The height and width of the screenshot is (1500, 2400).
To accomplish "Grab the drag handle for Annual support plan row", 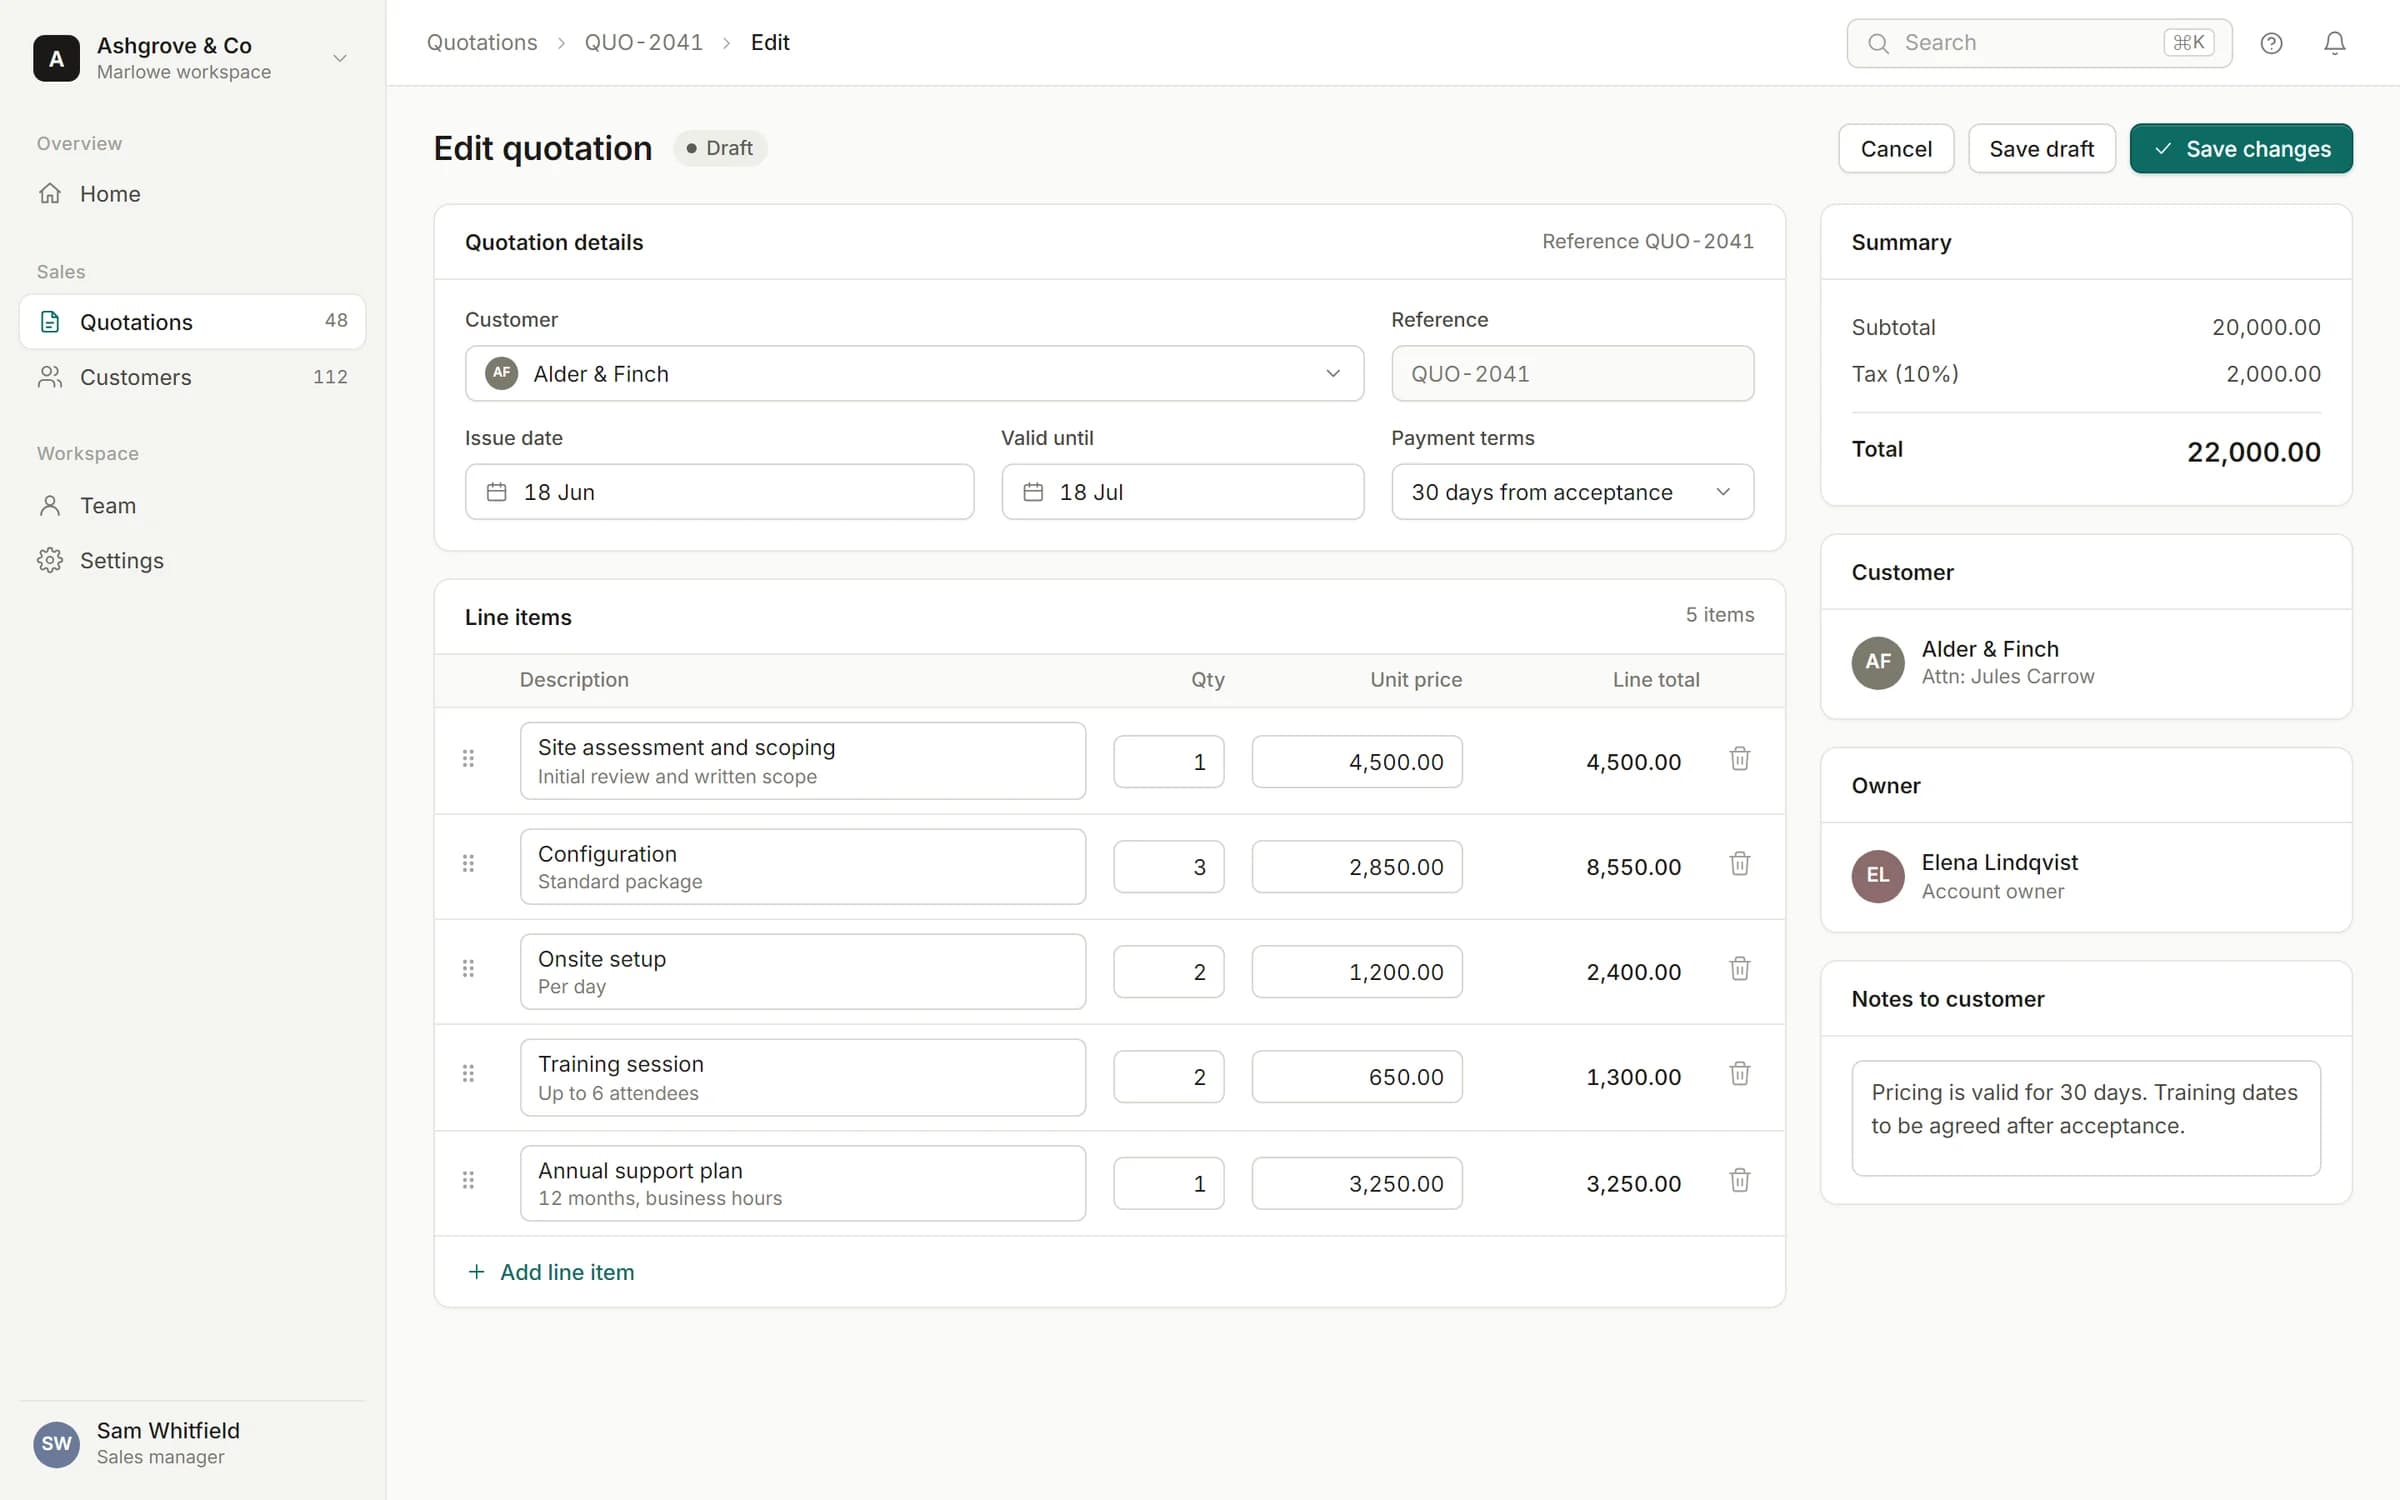I will click(x=468, y=1181).
